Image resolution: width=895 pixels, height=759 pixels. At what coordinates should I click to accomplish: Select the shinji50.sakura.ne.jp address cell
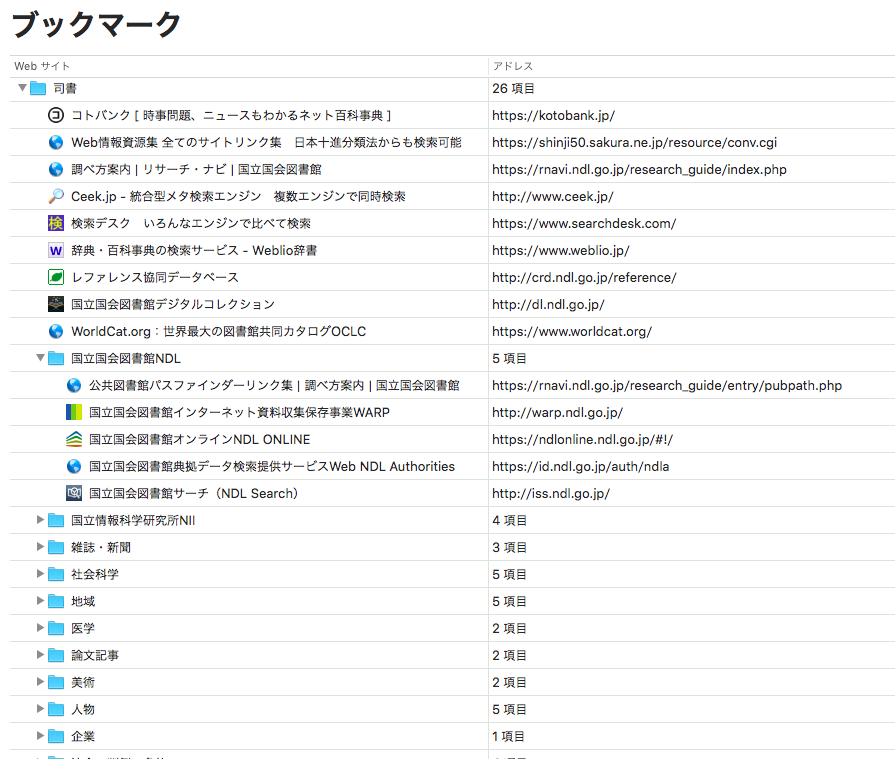pyautogui.click(x=635, y=142)
